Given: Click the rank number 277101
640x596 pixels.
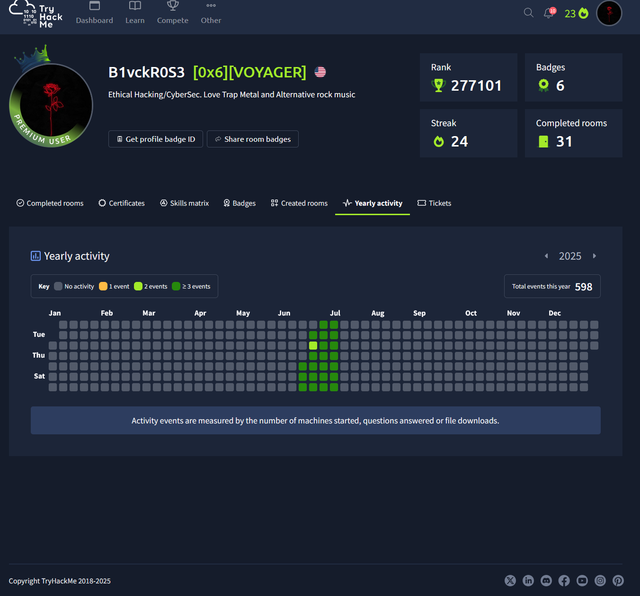Looking at the screenshot, I should tap(476, 86).
